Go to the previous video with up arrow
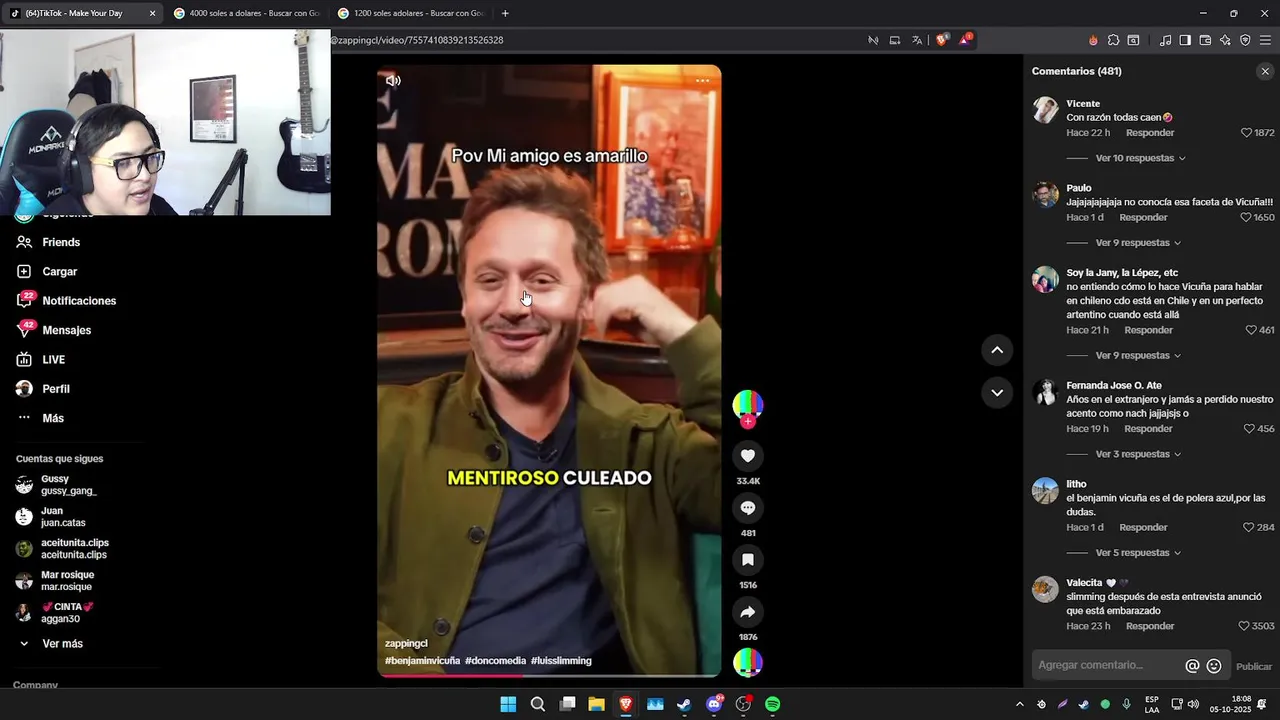 click(997, 350)
